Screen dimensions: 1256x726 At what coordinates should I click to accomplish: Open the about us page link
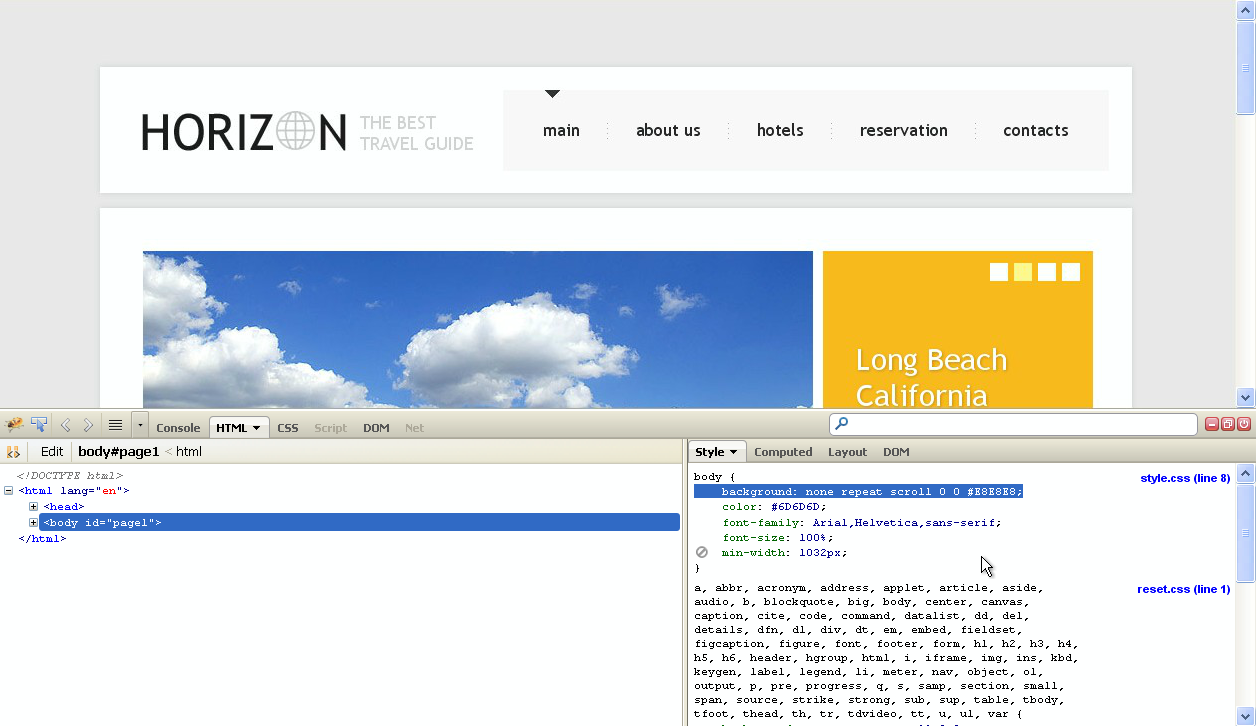[x=668, y=130]
